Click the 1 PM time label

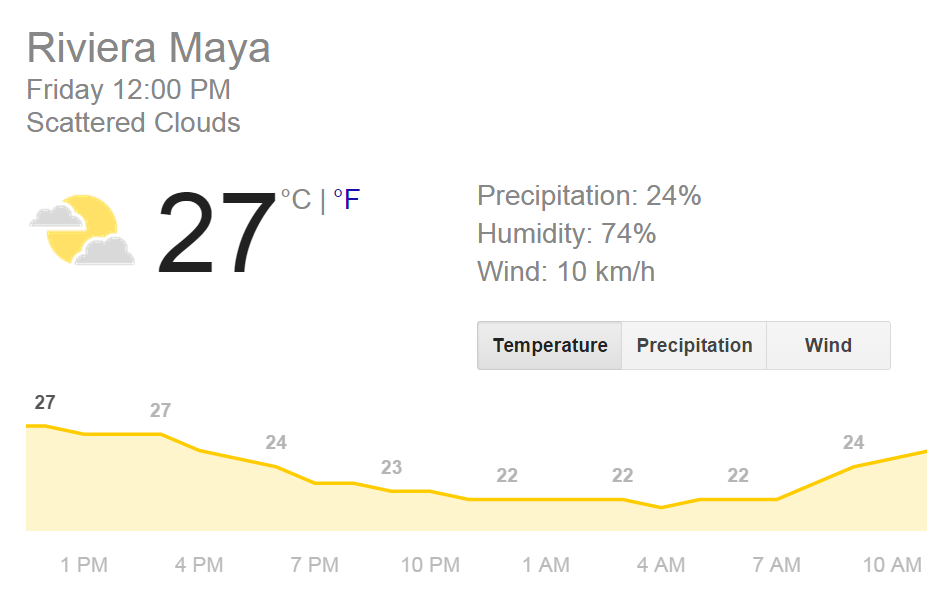[84, 565]
